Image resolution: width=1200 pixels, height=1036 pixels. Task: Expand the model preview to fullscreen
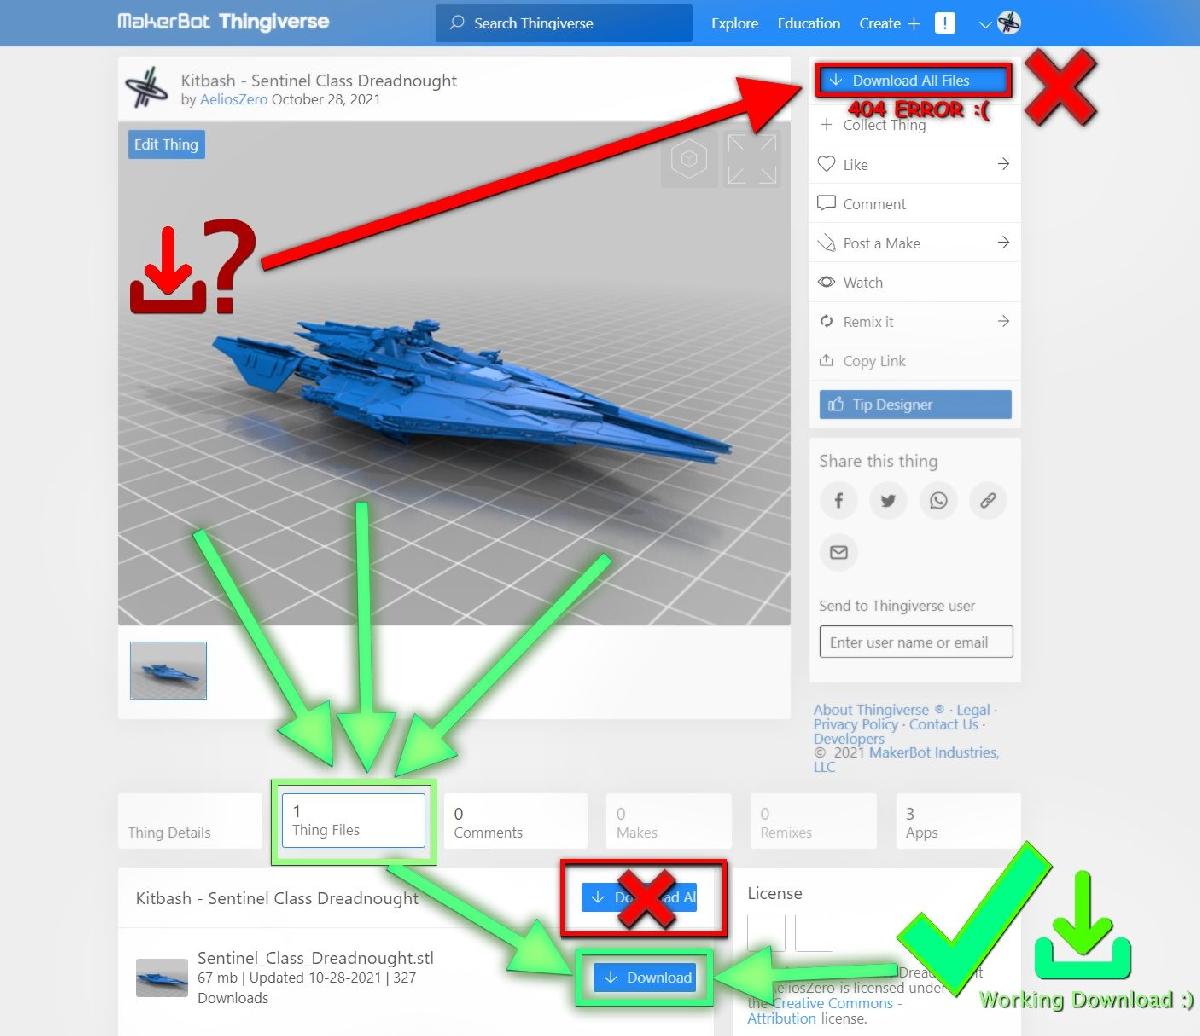point(752,158)
